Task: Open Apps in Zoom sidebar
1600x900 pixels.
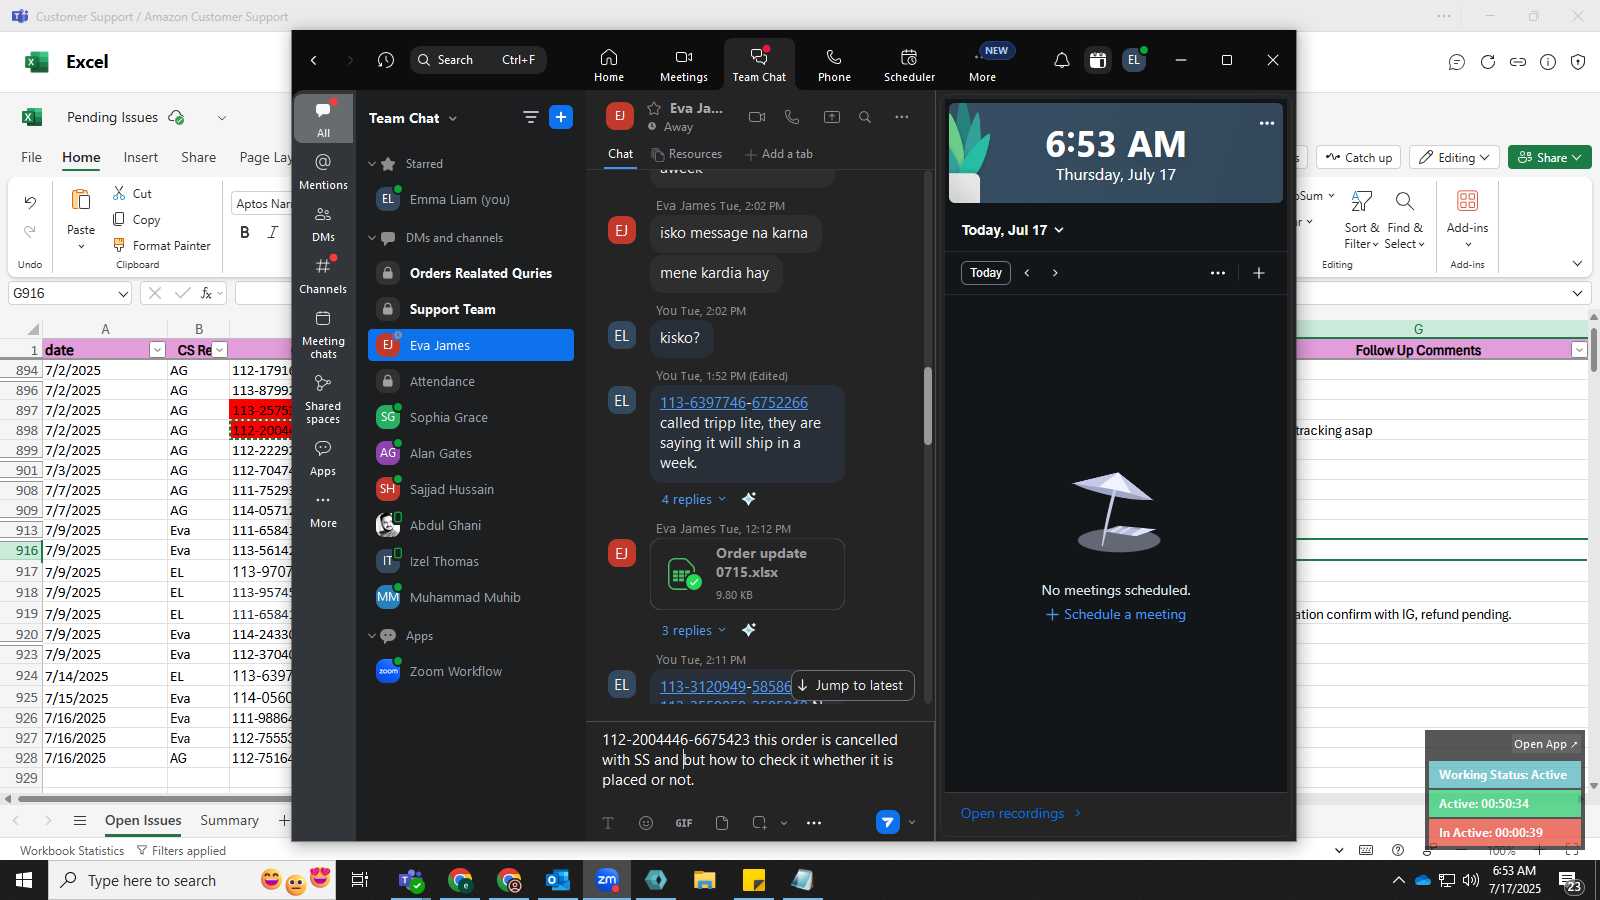Action: point(323,458)
